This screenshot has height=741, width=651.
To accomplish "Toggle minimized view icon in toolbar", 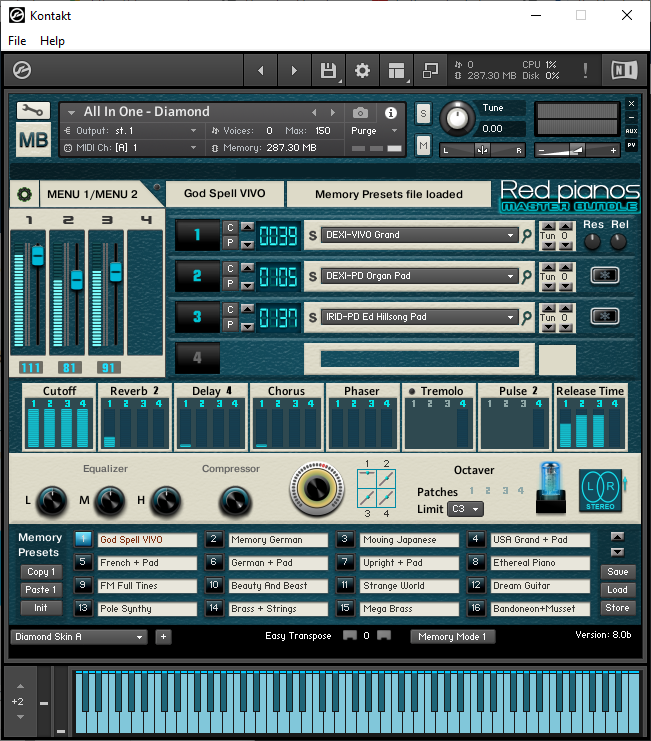I will click(430, 70).
